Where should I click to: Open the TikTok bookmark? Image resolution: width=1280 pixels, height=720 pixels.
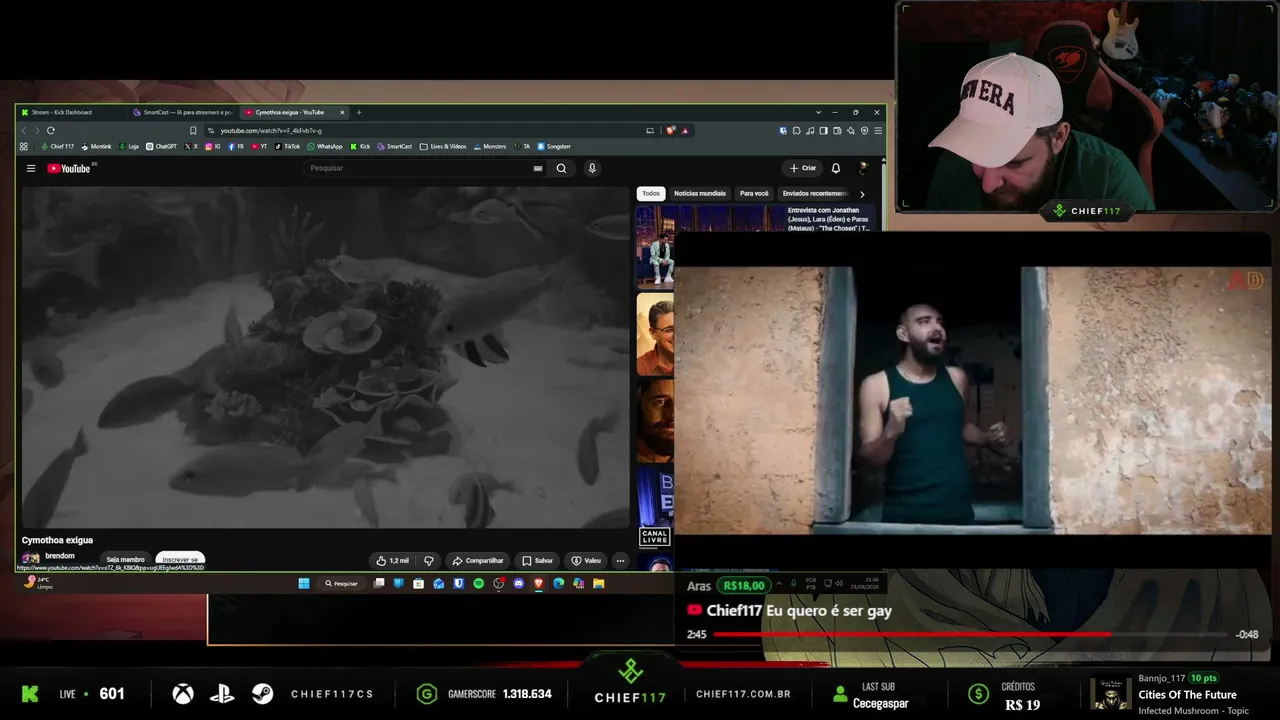click(x=287, y=146)
